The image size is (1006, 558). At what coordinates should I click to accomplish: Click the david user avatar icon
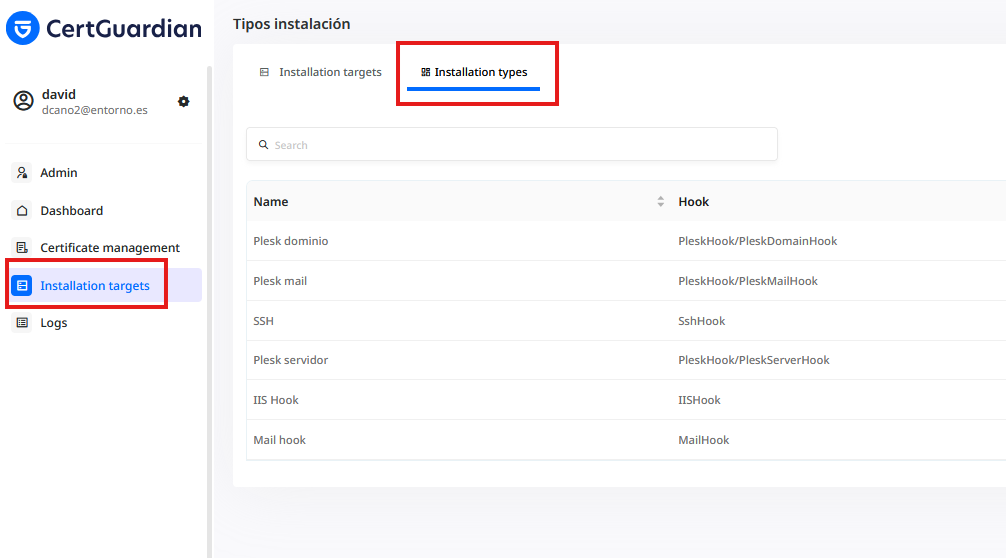coord(24,101)
